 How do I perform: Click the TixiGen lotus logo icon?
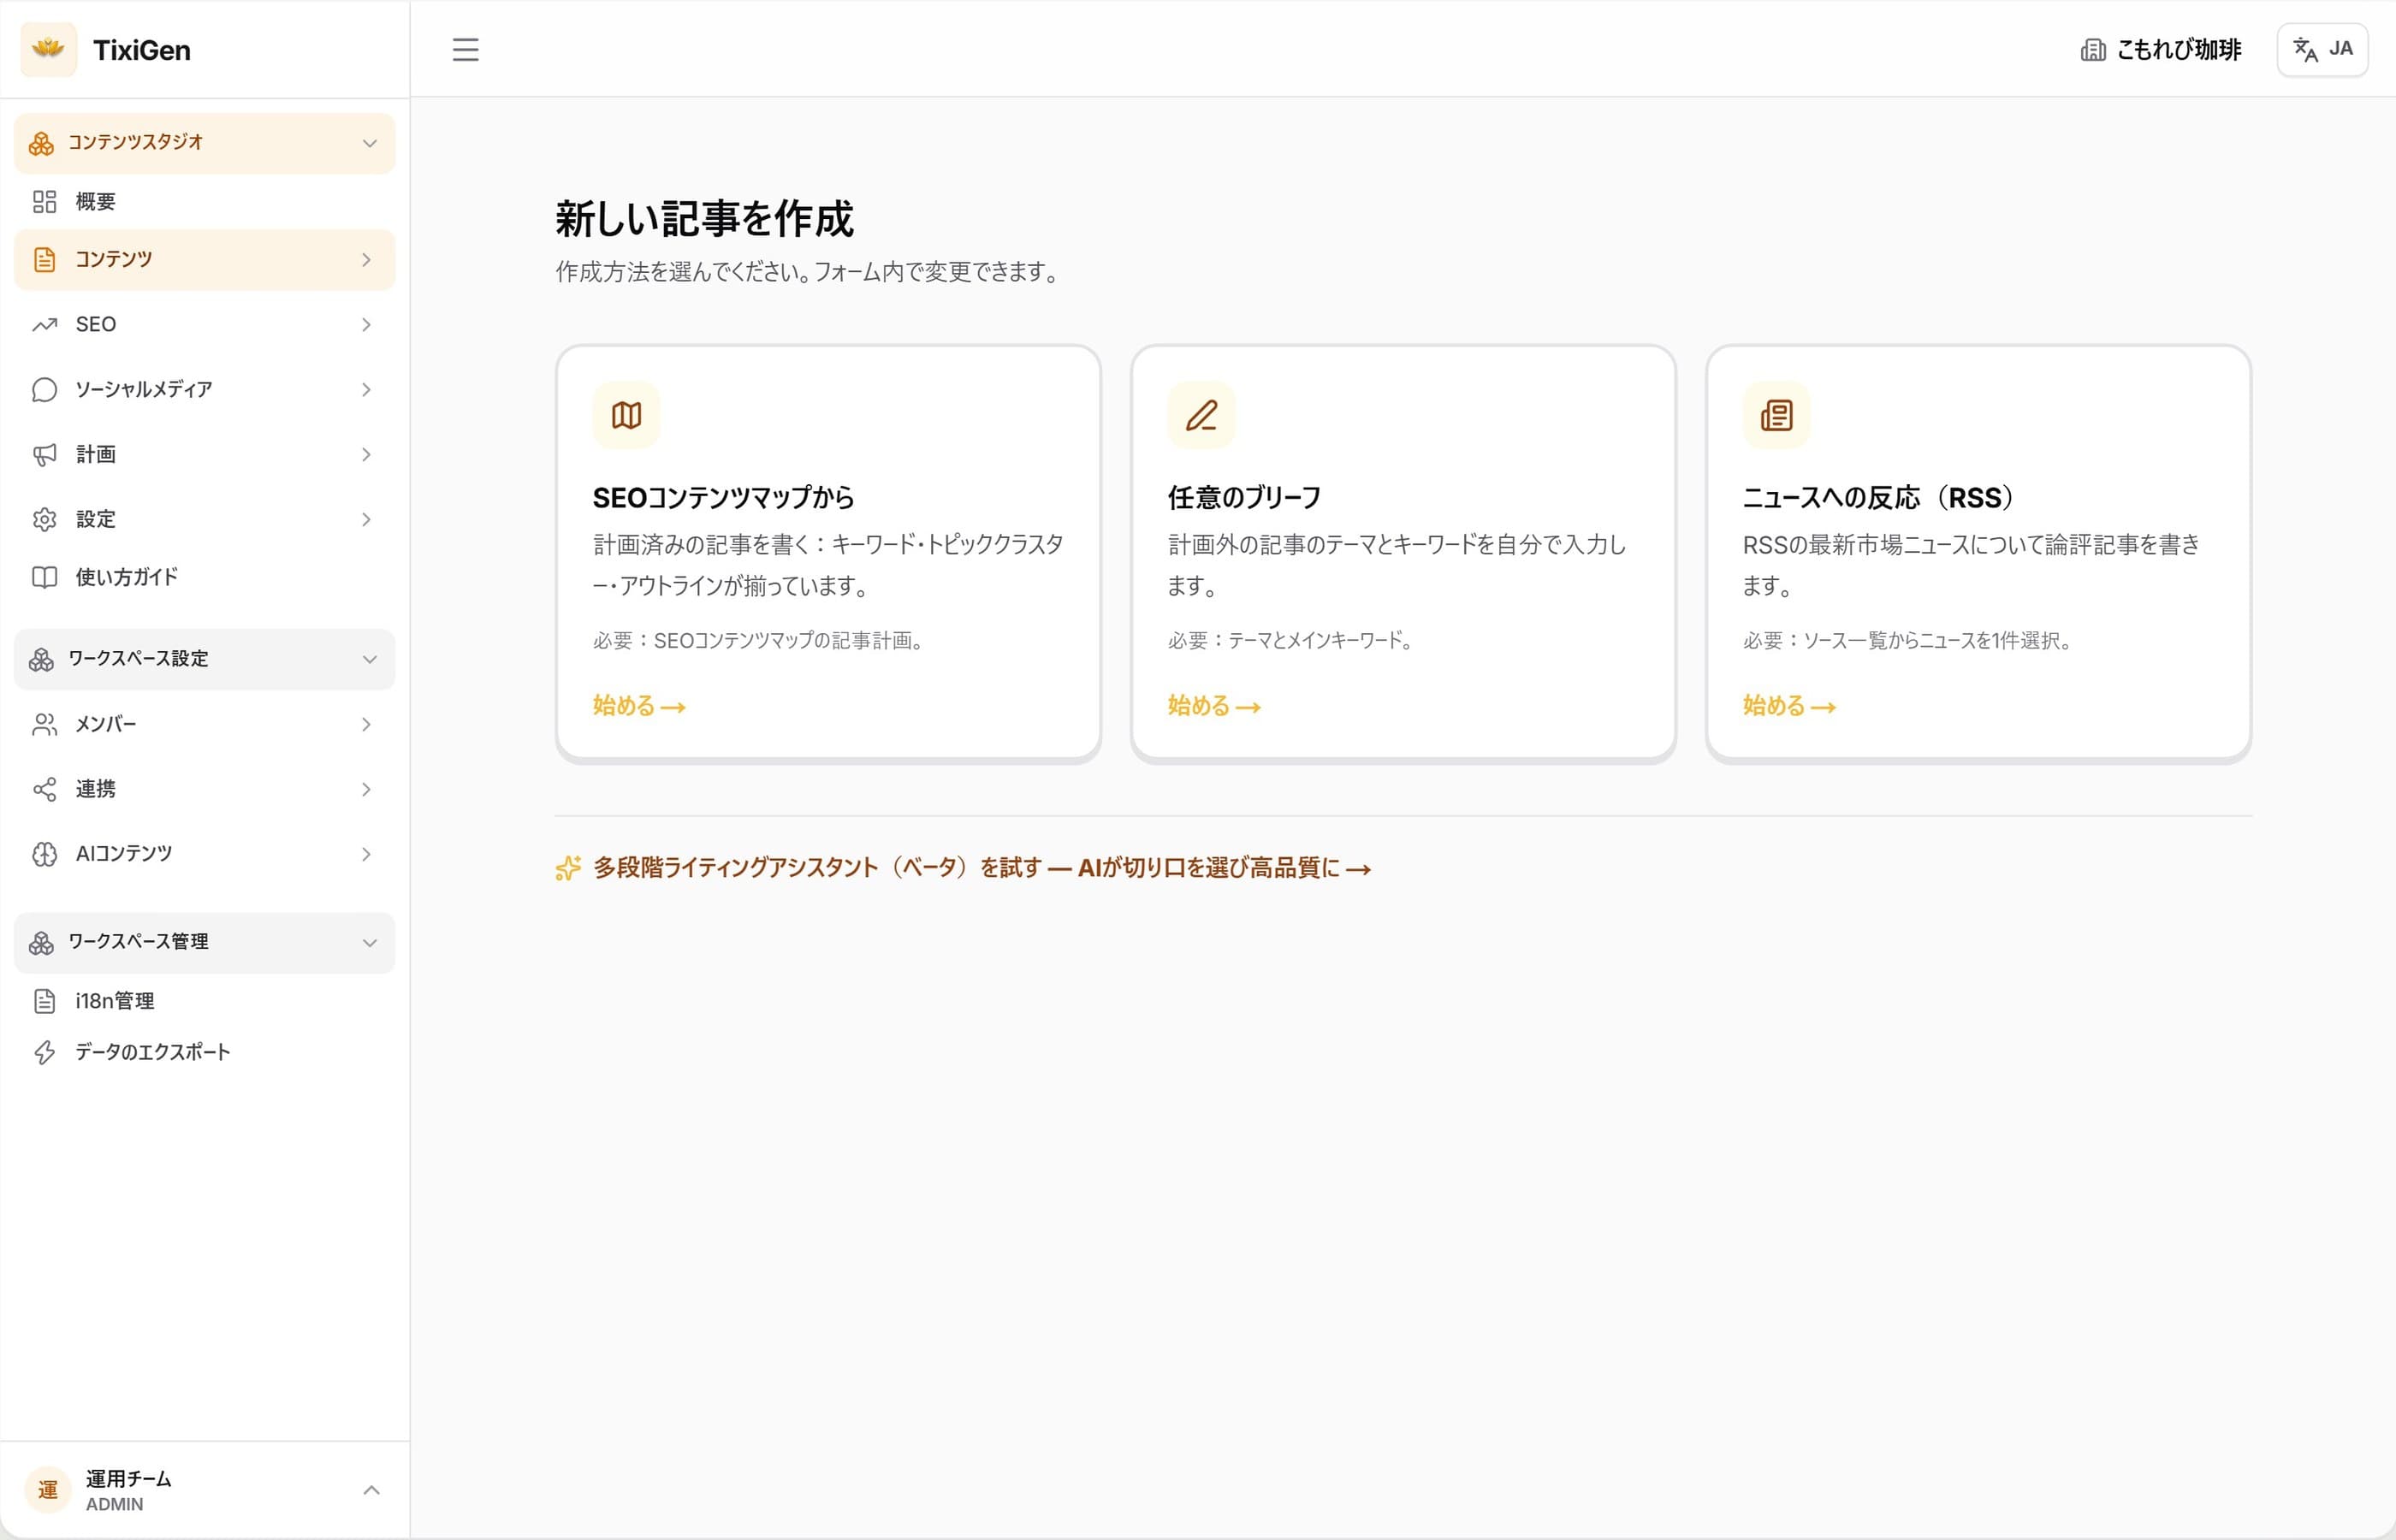point(48,49)
